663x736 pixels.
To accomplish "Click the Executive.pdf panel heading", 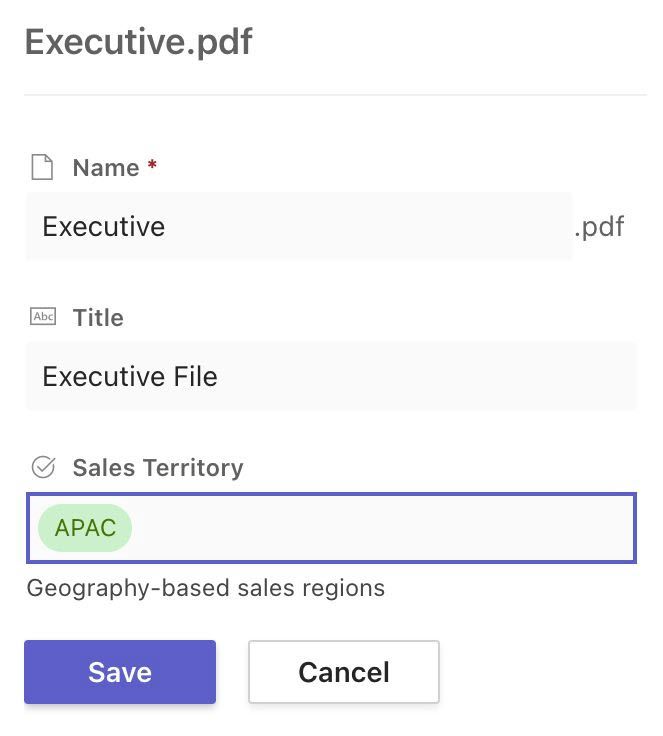I will [x=139, y=43].
